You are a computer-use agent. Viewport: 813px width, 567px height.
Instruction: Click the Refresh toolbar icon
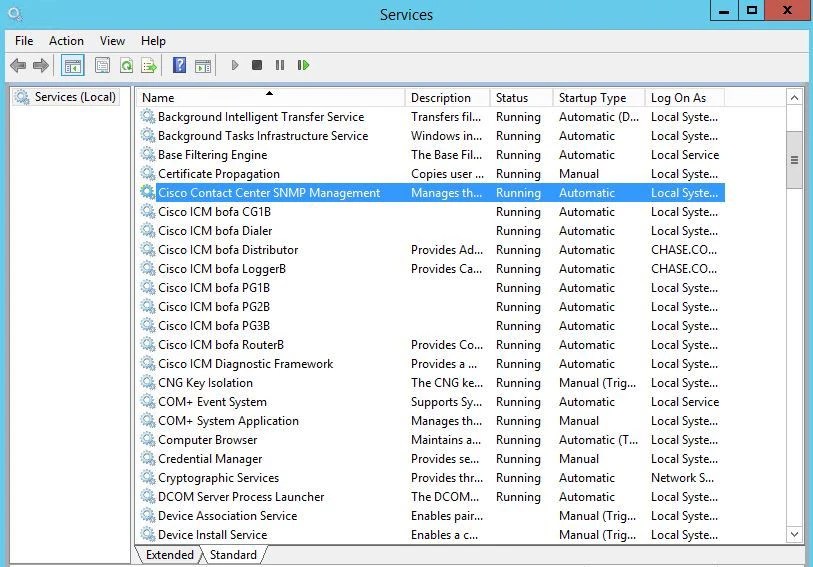point(126,65)
